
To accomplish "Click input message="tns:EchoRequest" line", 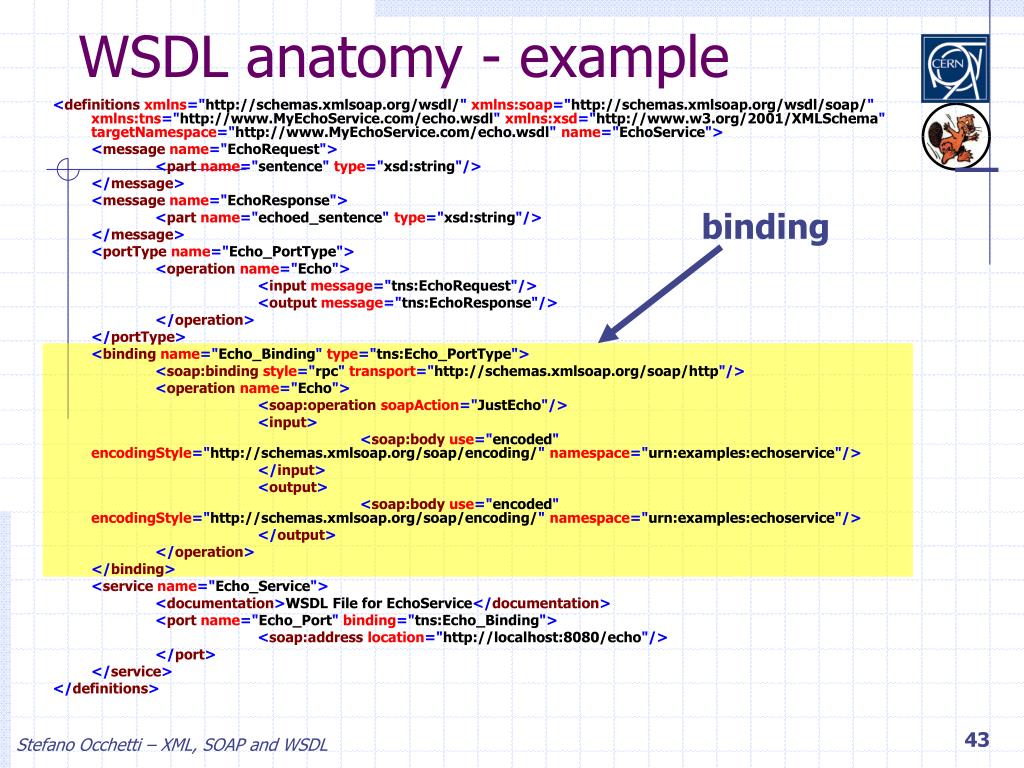I will [x=397, y=286].
